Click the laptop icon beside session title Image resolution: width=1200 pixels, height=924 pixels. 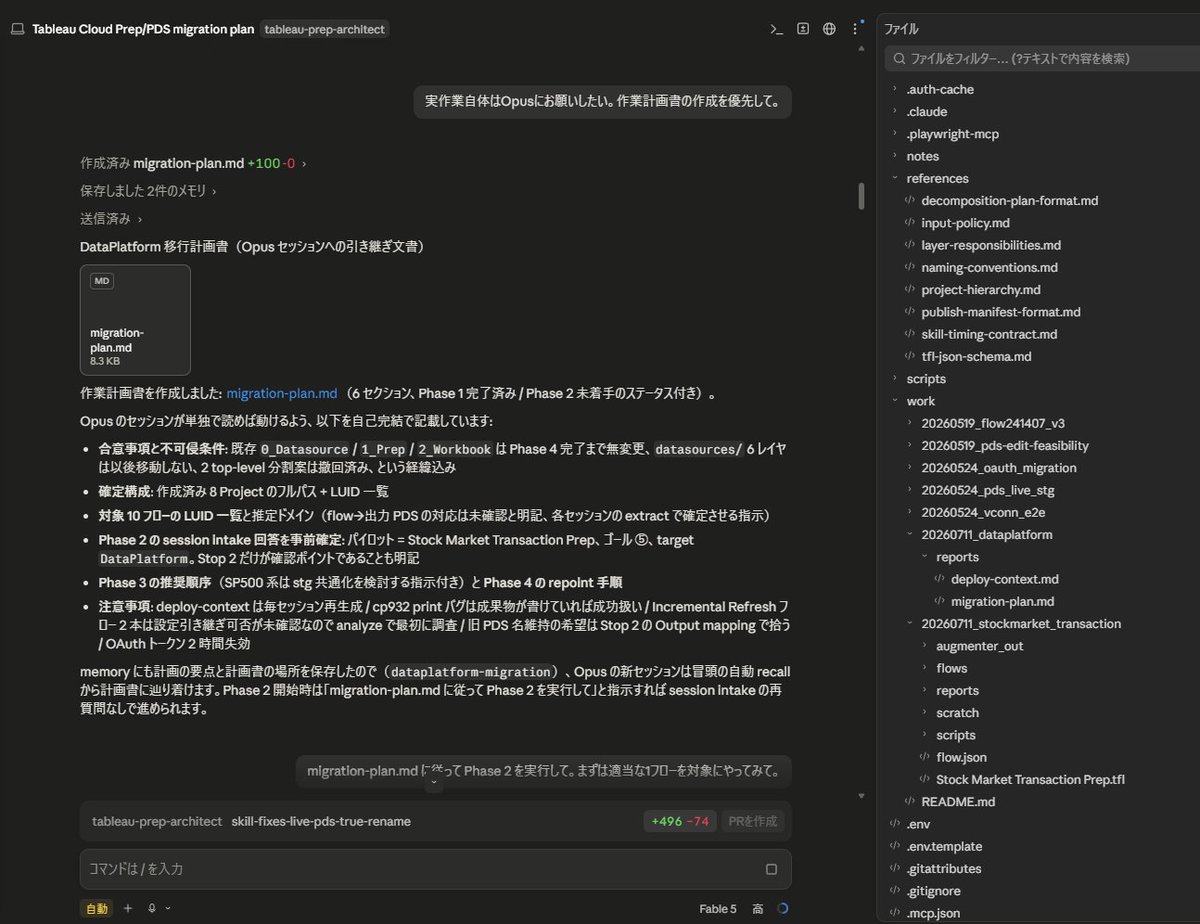tap(18, 29)
